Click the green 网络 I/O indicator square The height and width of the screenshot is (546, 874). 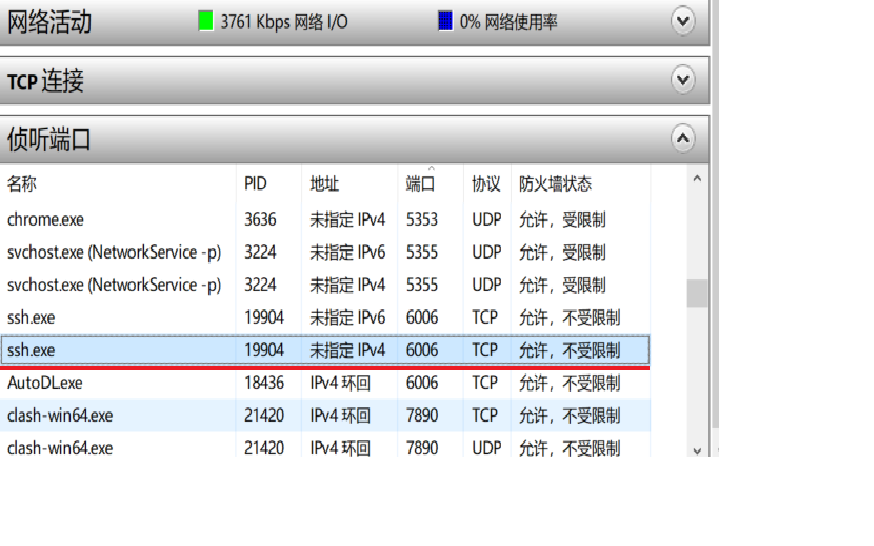point(206,21)
